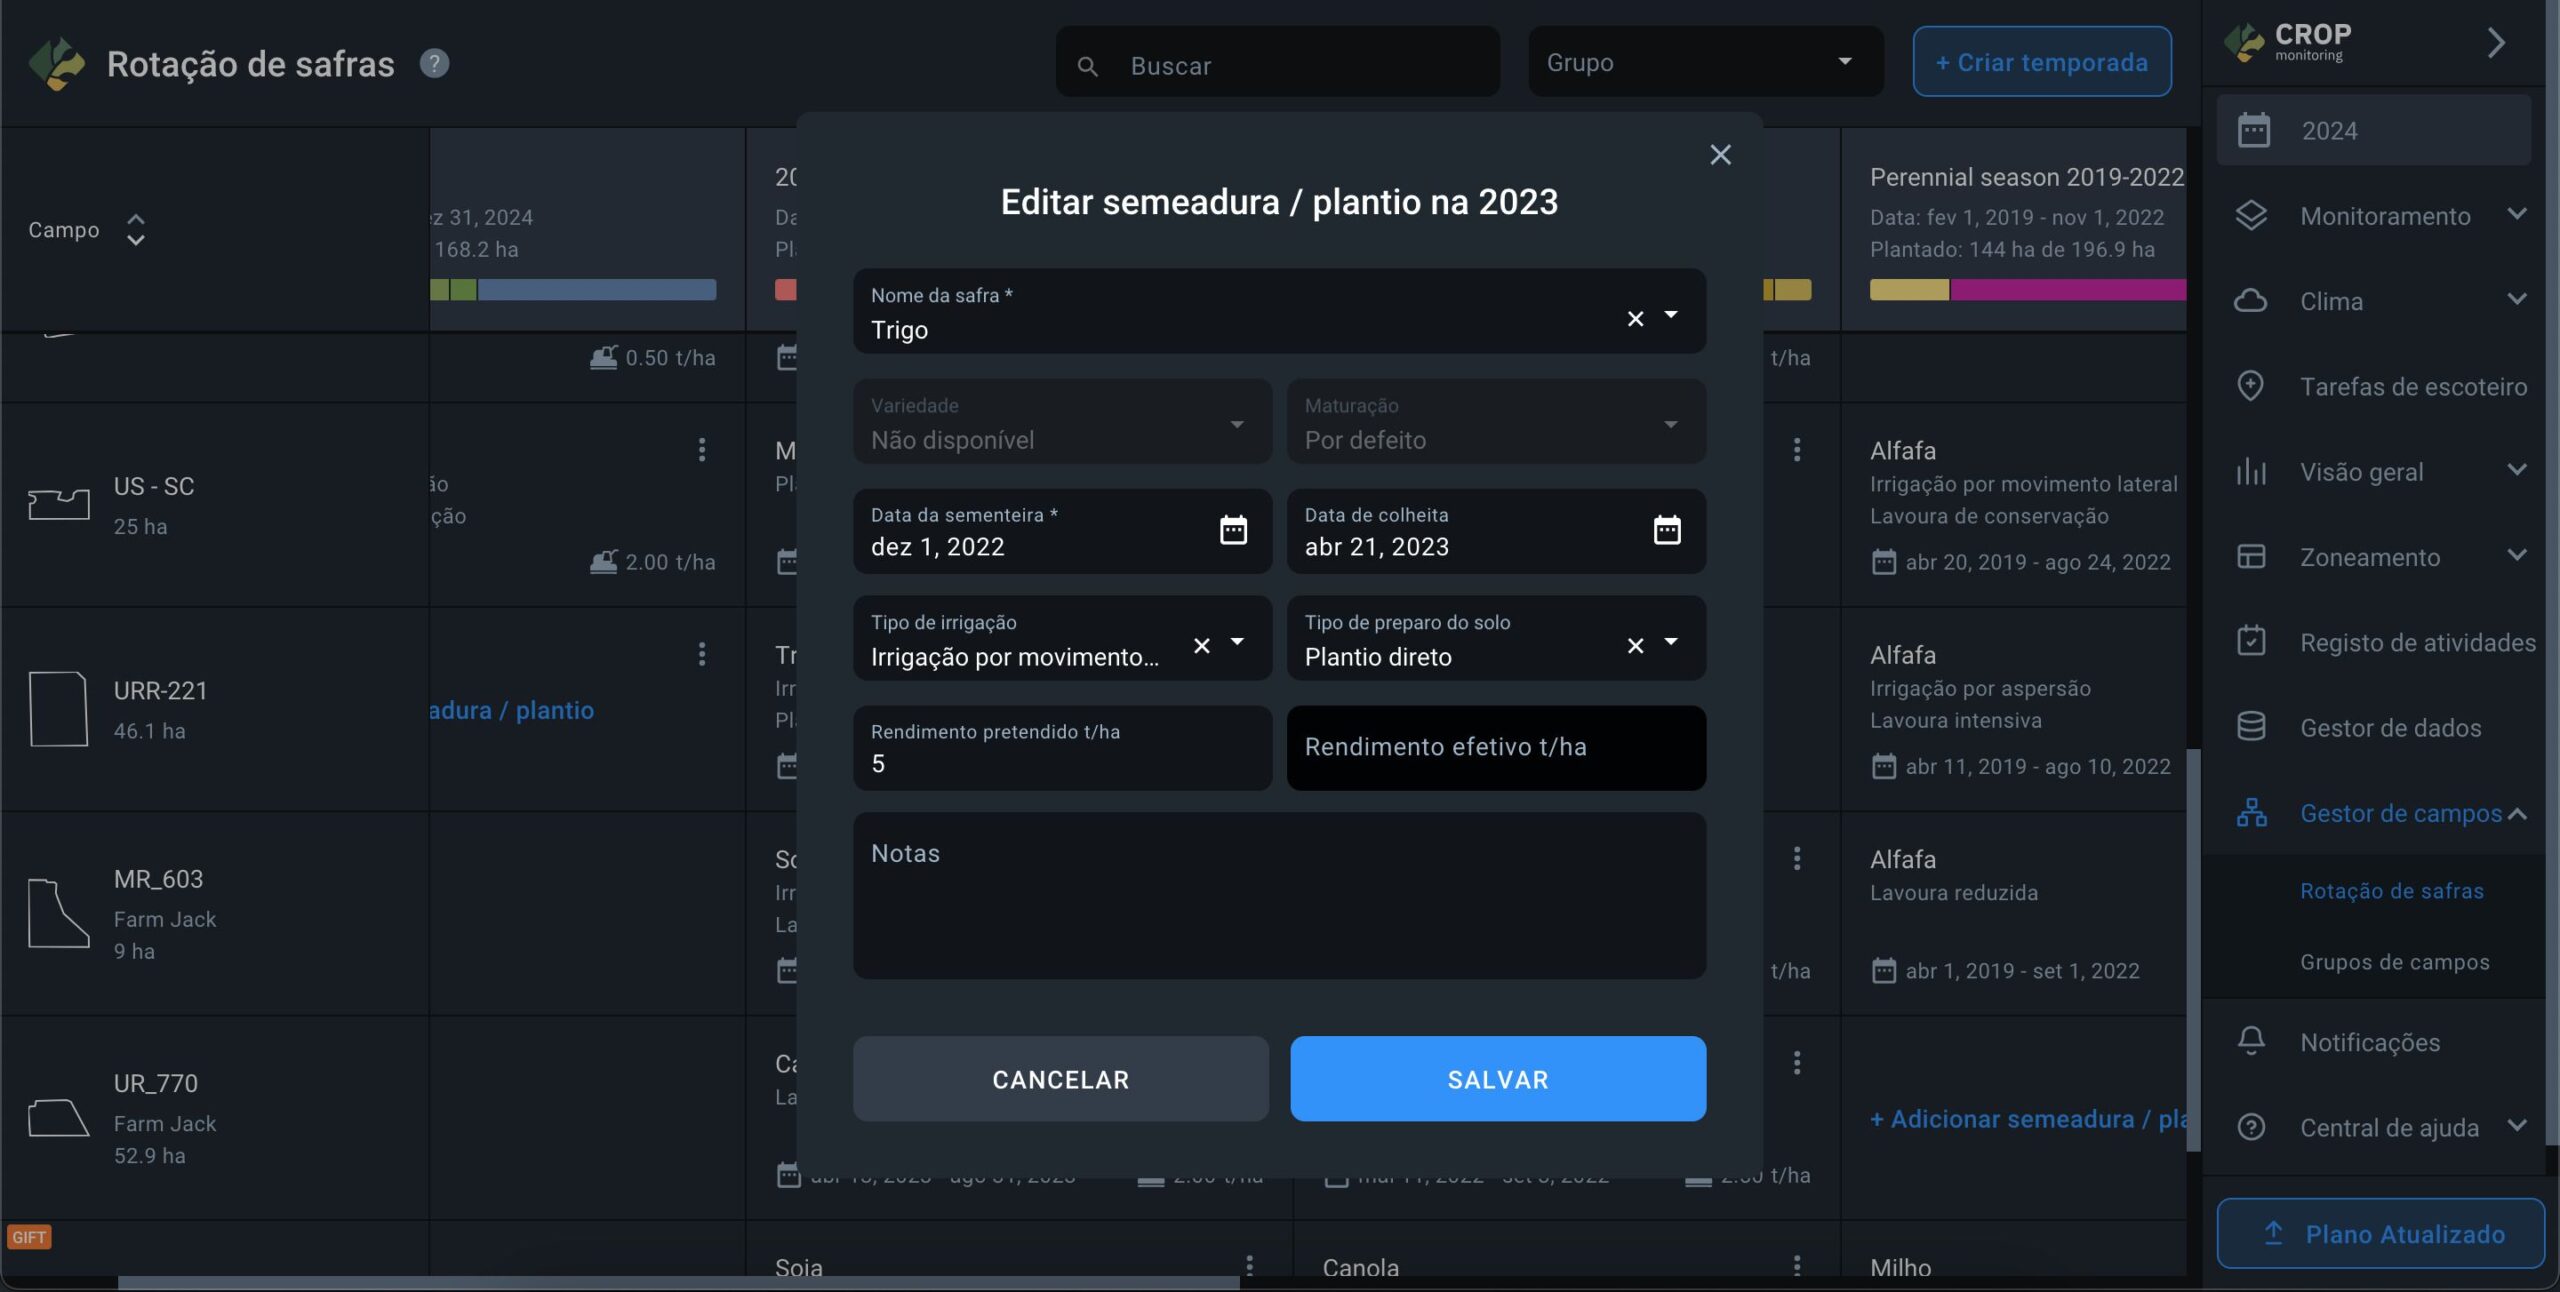Open the harvest date calendar picker
The image size is (2560, 1292).
coord(1666,530)
